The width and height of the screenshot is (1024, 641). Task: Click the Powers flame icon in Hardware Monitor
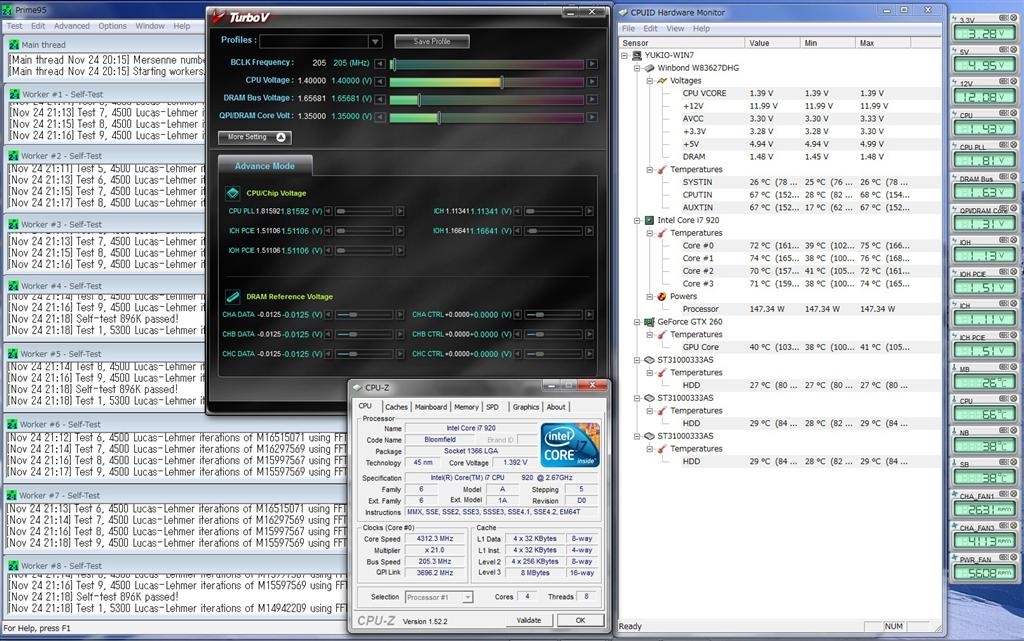pyautogui.click(x=662, y=296)
